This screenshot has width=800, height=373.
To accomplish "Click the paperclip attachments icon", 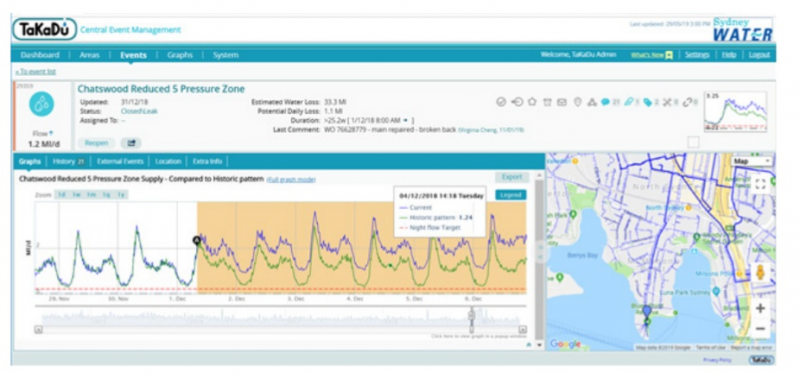I will (629, 102).
